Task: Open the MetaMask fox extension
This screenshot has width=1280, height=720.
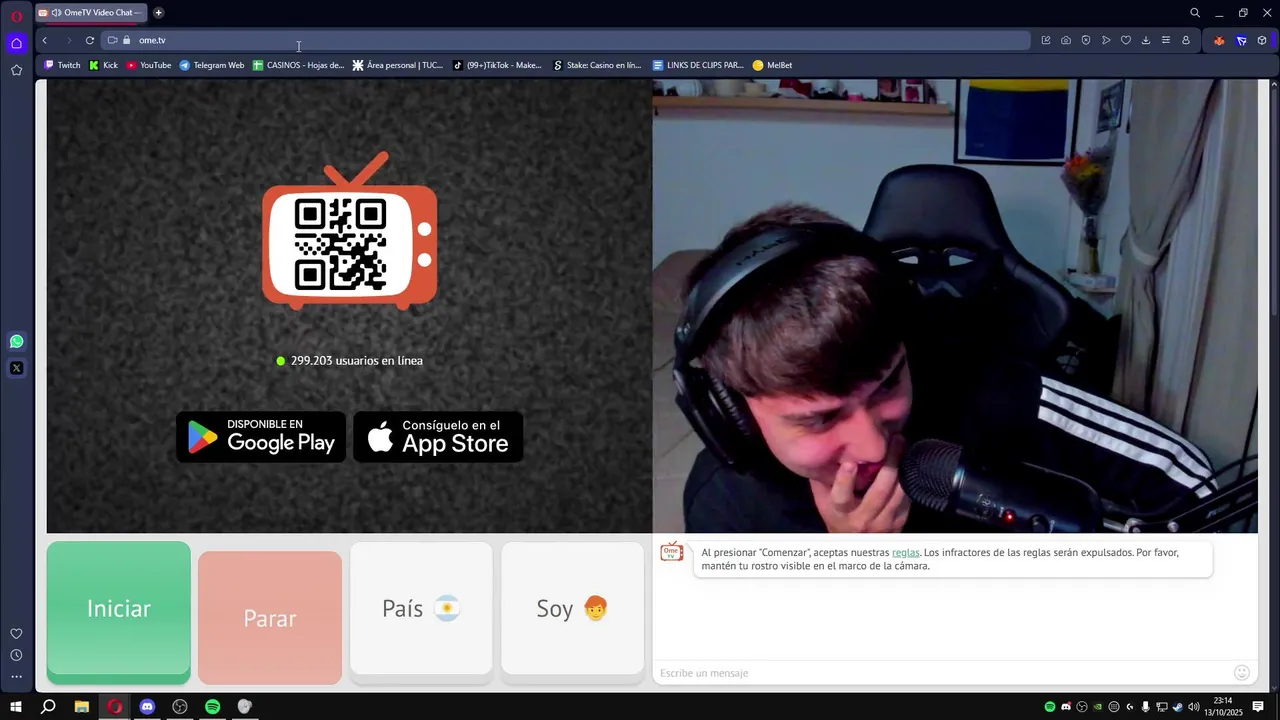Action: coord(1219,40)
